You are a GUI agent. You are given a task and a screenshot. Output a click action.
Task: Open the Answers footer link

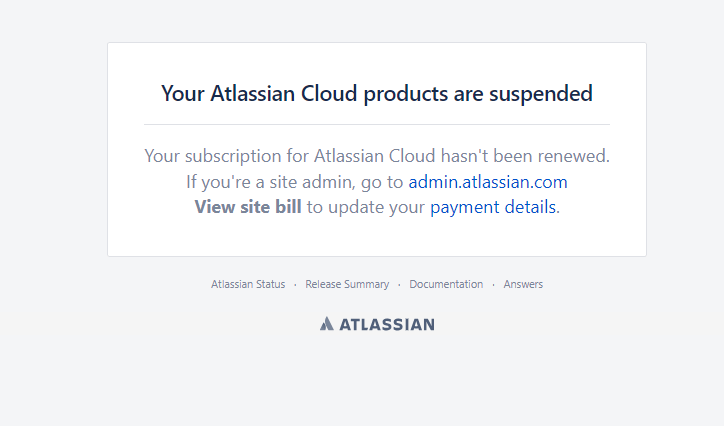[x=523, y=284]
